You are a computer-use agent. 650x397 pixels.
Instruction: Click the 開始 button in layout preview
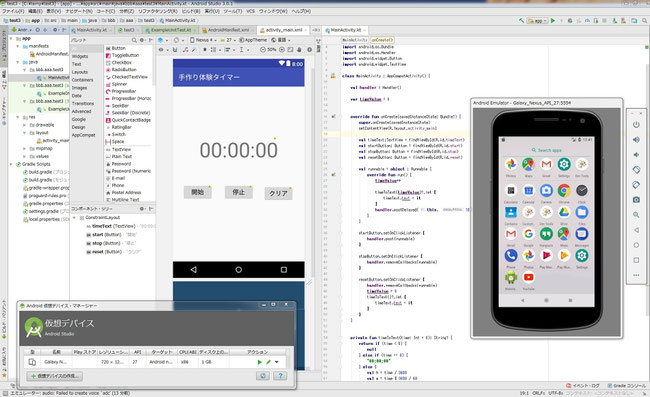198,192
